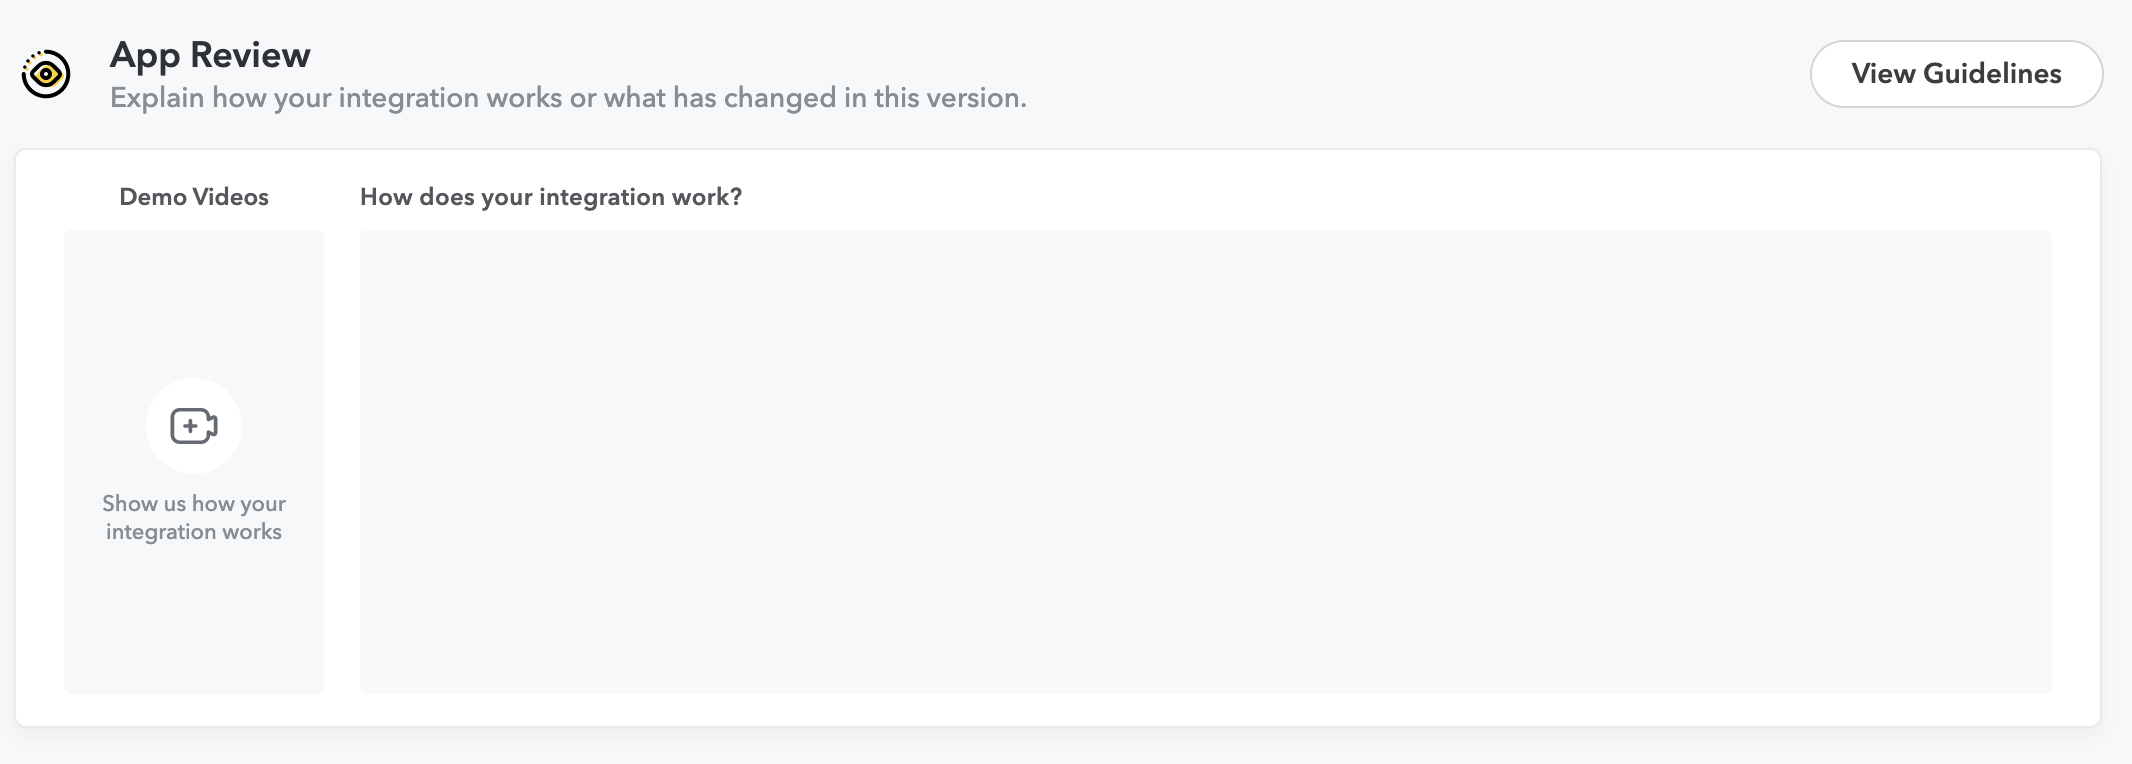Click "integration works" in the upload caption
The image size is (2132, 764).
point(194,532)
